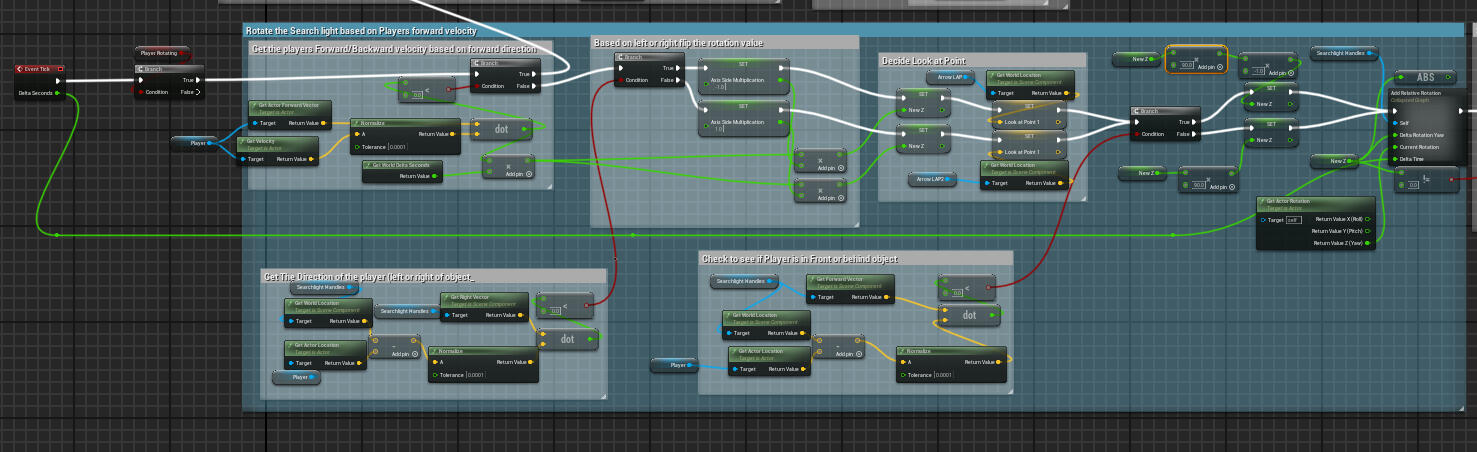Select the Get Right Vector node
The width and height of the screenshot is (1477, 452).
(482, 299)
